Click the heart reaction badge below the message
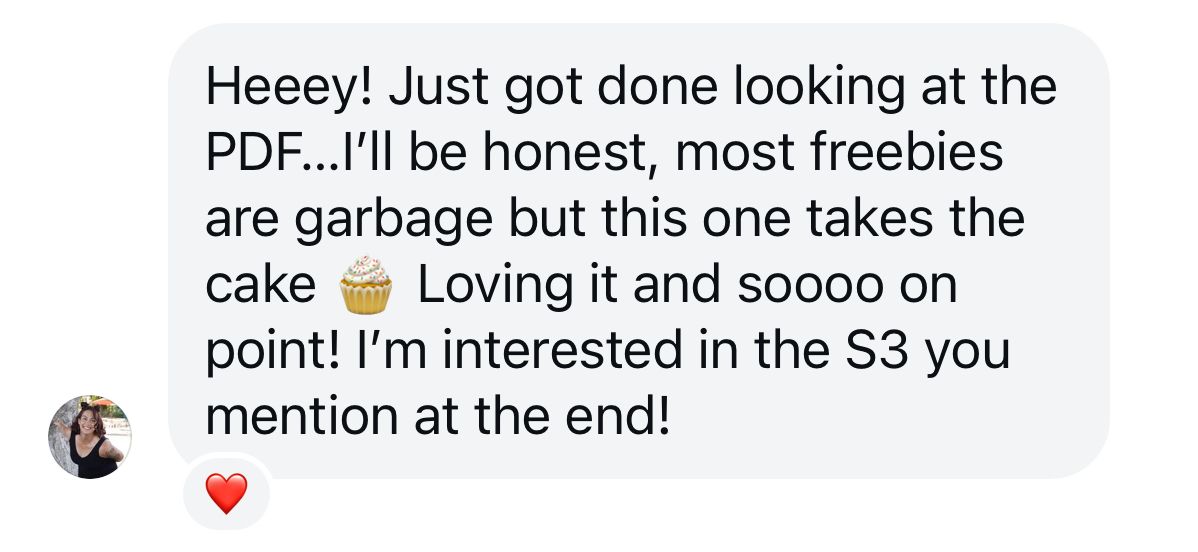 click(226, 493)
